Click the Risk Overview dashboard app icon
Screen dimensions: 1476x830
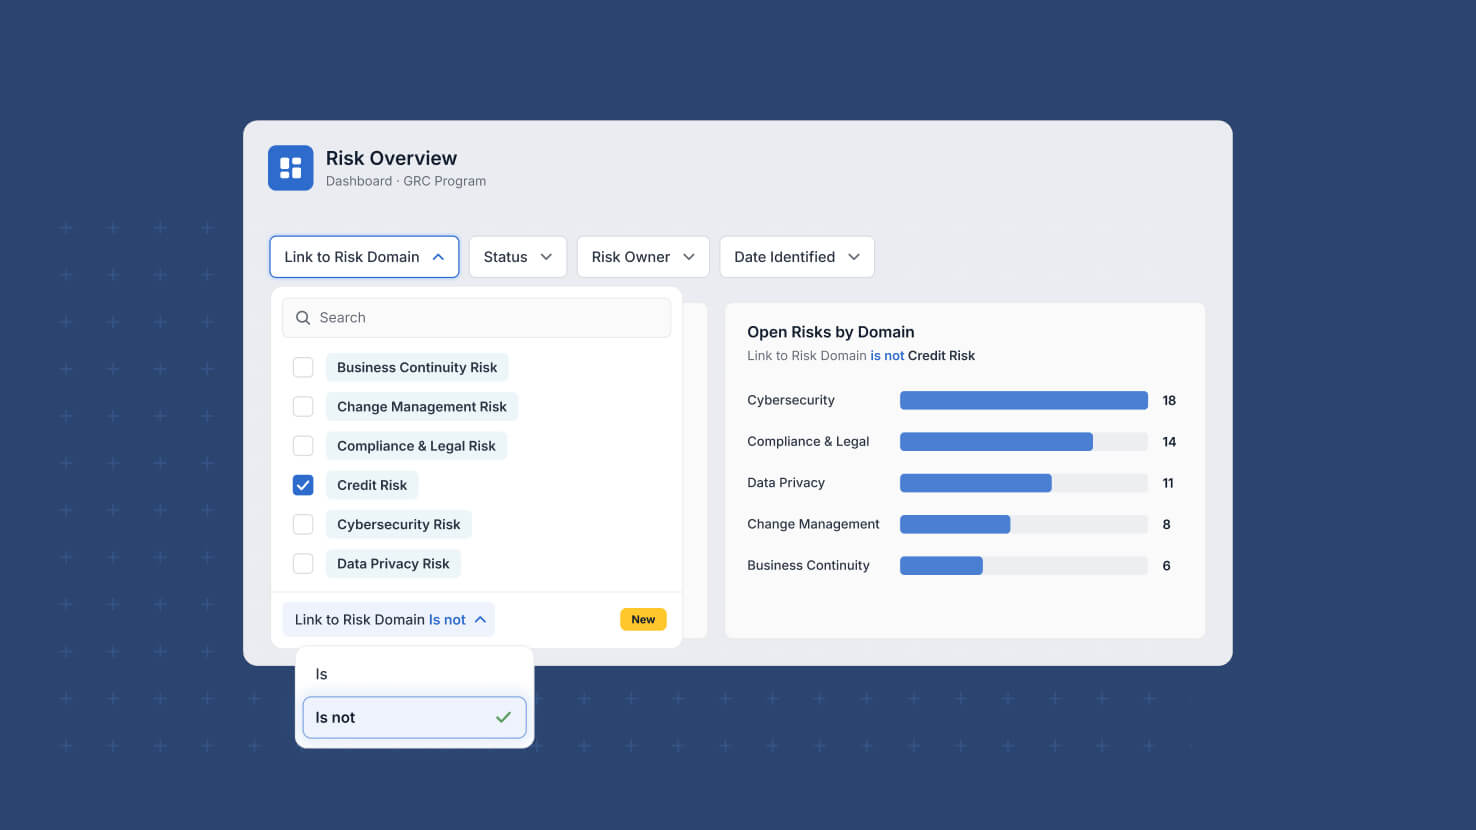[x=290, y=168]
